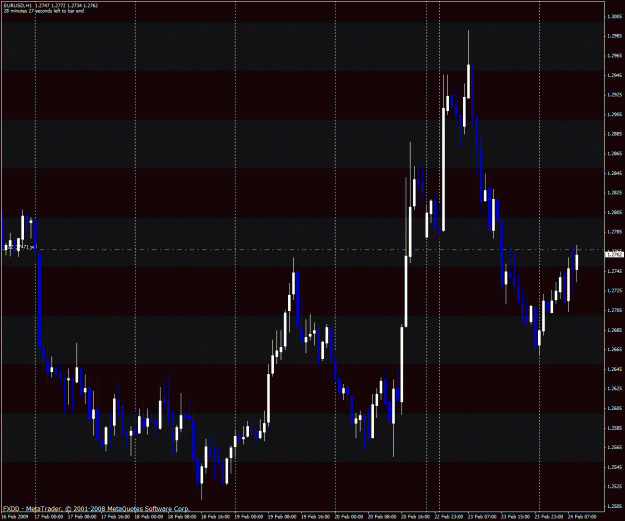Click the 1.2585 price axis label

pyautogui.click(x=614, y=428)
